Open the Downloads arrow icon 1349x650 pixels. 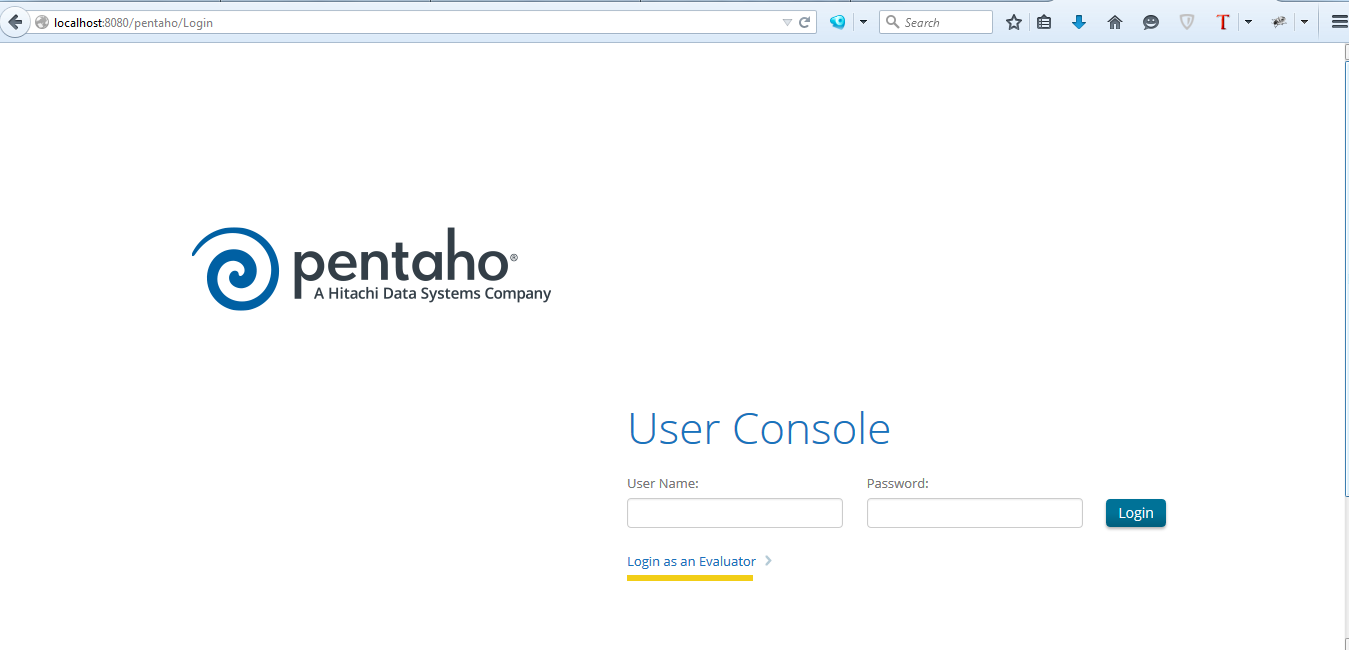click(x=1079, y=22)
